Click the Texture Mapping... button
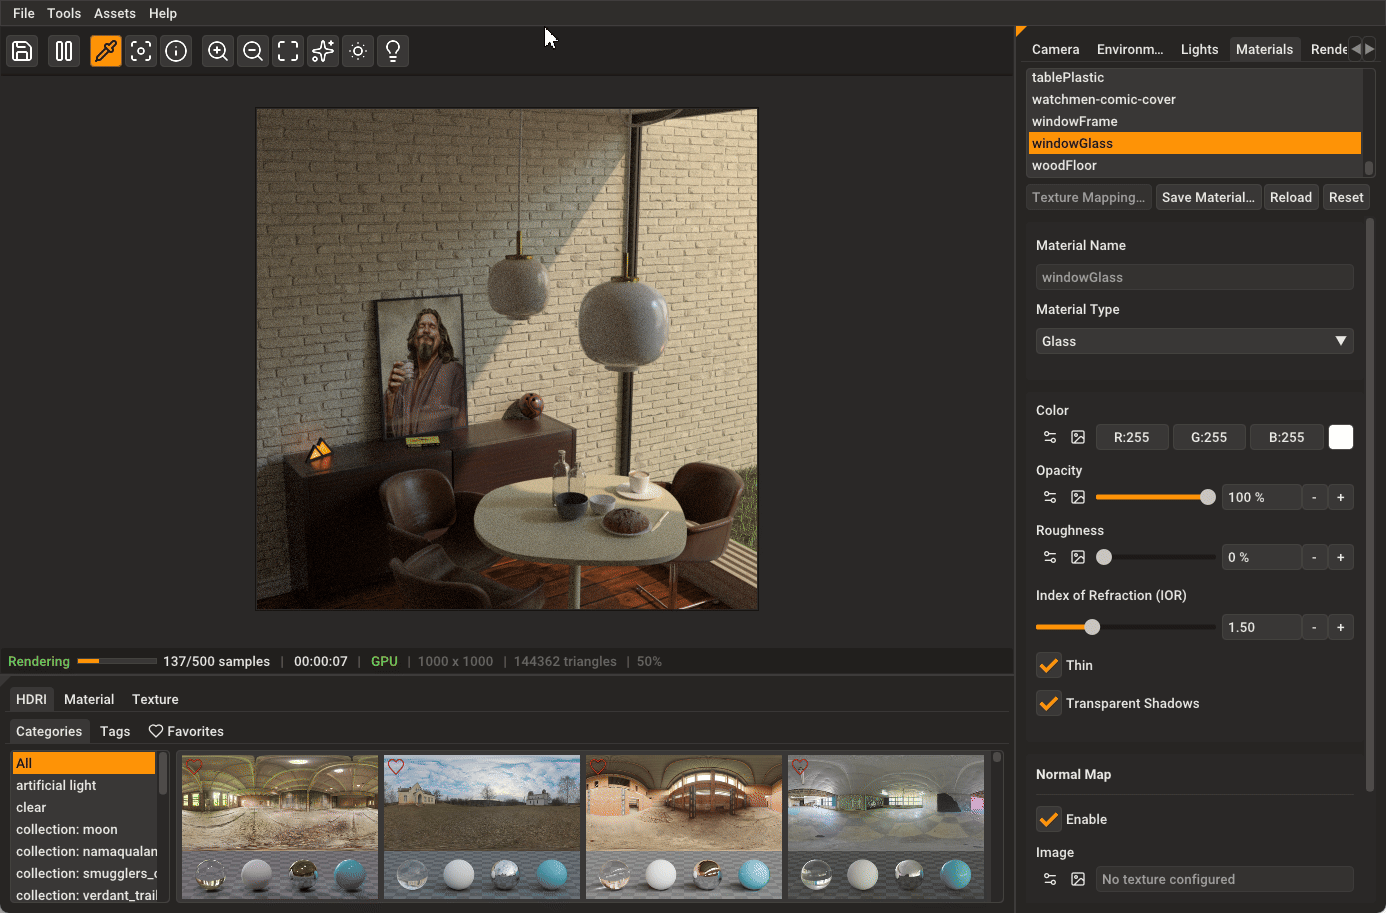 coord(1088,197)
